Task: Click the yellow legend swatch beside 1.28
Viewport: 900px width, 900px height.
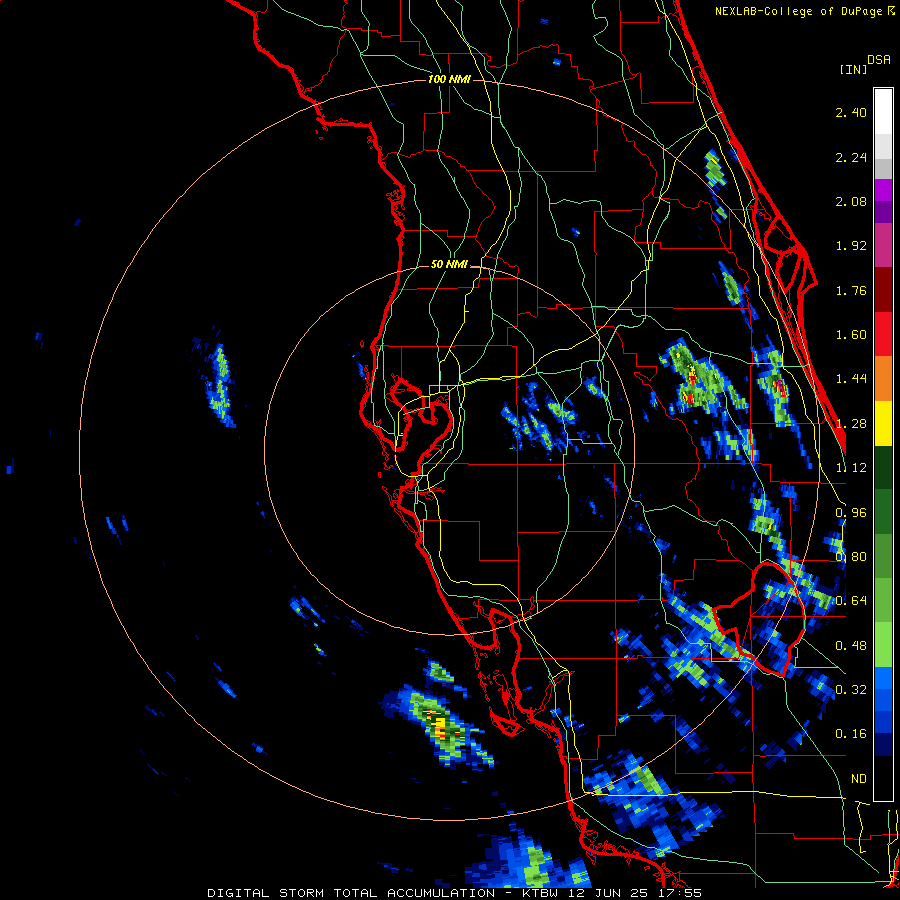Action: 883,423
